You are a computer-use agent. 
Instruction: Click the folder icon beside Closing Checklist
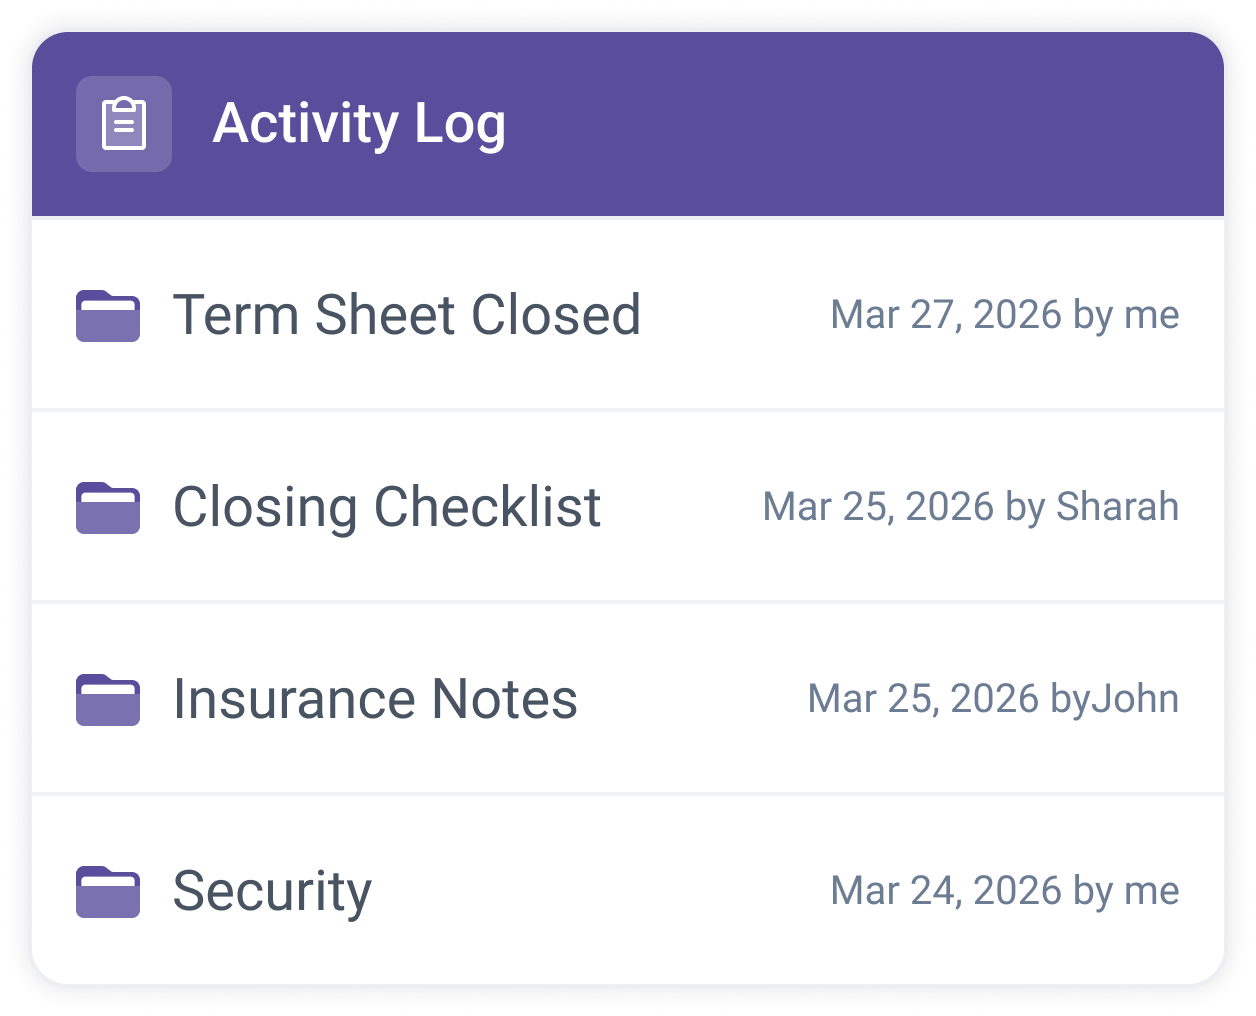(x=108, y=507)
